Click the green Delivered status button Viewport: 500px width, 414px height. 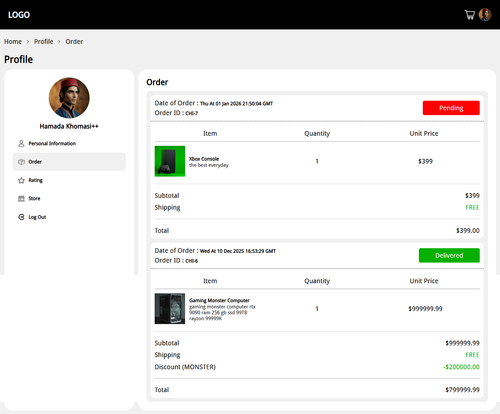tap(449, 255)
